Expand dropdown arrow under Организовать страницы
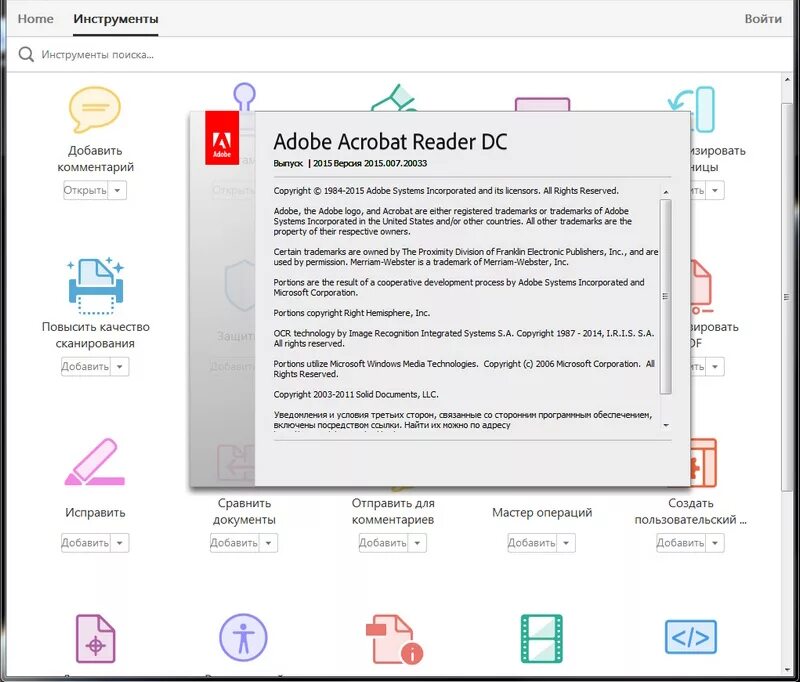Image resolution: width=800 pixels, height=682 pixels. click(x=715, y=190)
